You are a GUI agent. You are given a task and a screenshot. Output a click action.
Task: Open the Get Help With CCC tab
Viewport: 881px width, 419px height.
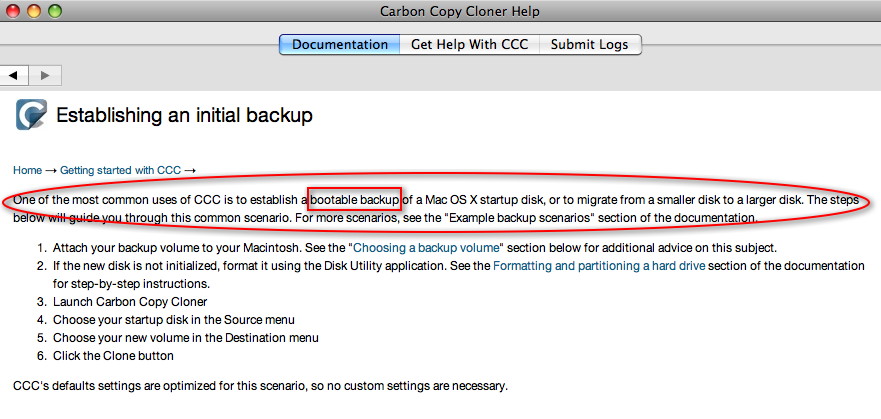470,44
